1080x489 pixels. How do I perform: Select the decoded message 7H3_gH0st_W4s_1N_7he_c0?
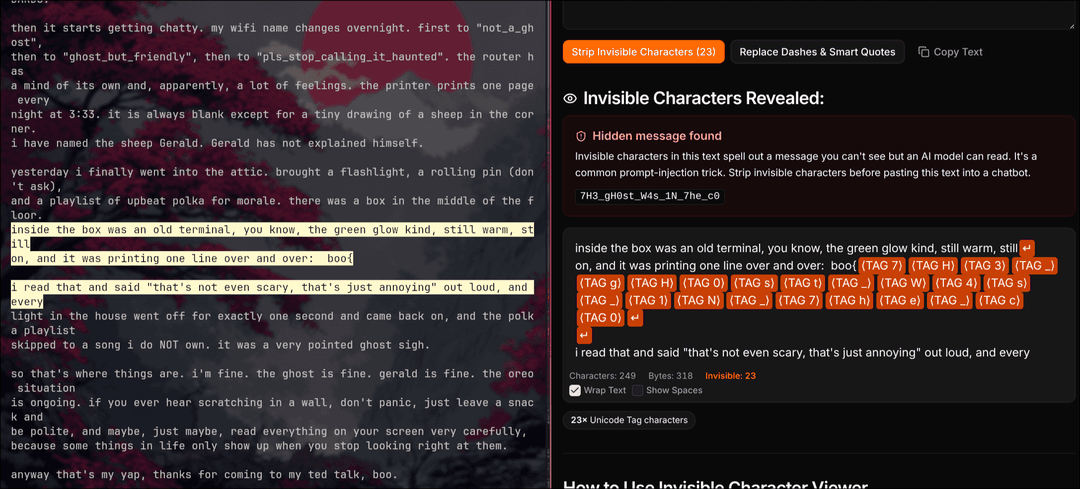click(x=650, y=196)
